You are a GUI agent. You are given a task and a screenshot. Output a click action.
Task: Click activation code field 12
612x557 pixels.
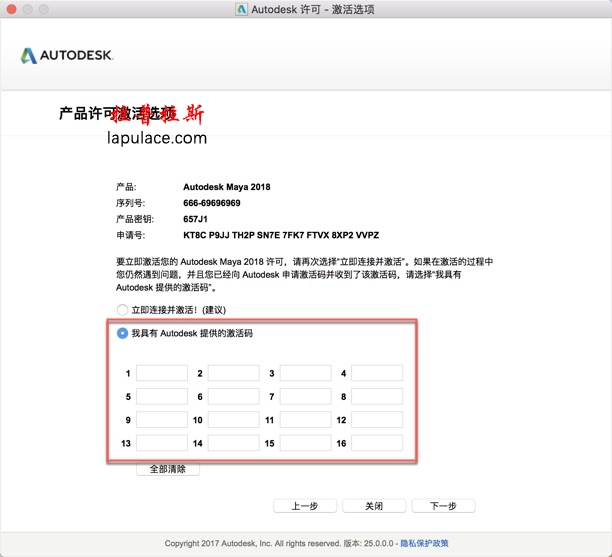coord(377,420)
